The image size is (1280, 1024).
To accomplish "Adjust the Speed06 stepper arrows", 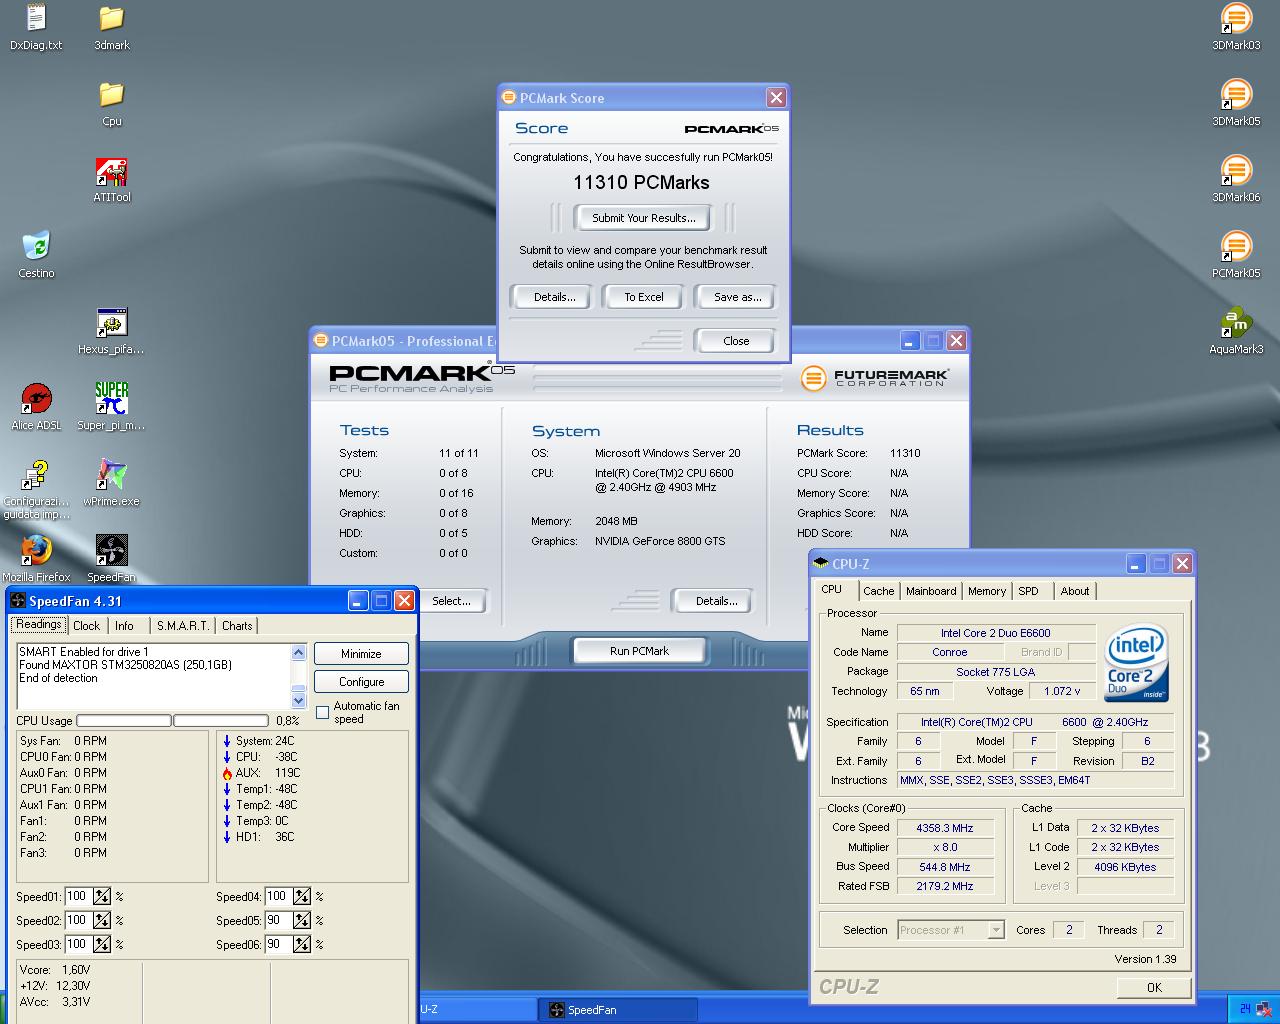I will tap(302, 945).
